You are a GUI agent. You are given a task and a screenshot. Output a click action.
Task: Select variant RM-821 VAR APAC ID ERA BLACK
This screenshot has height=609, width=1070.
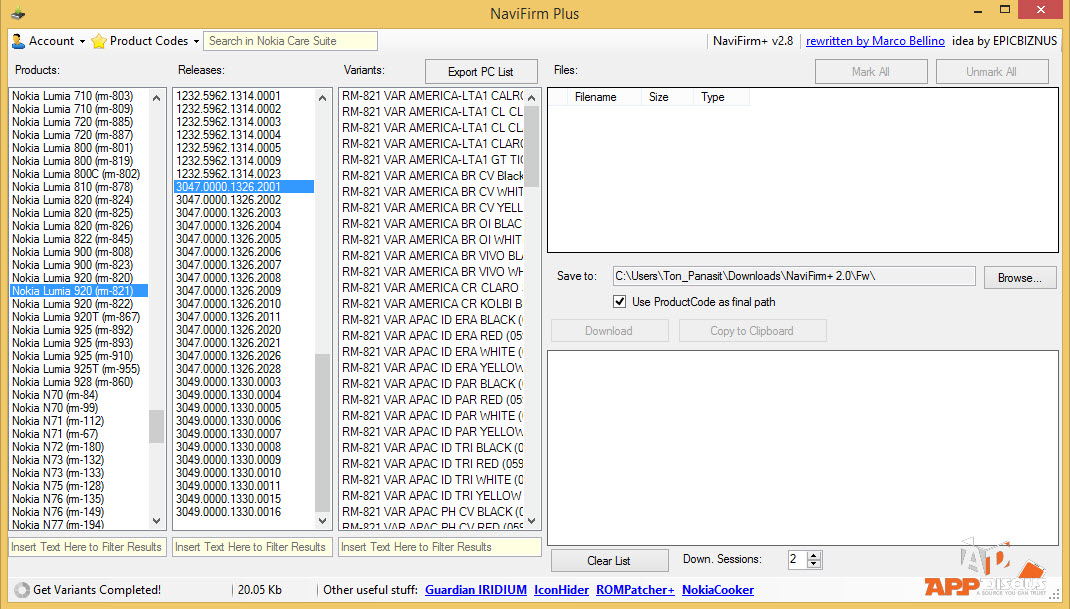tap(432, 320)
